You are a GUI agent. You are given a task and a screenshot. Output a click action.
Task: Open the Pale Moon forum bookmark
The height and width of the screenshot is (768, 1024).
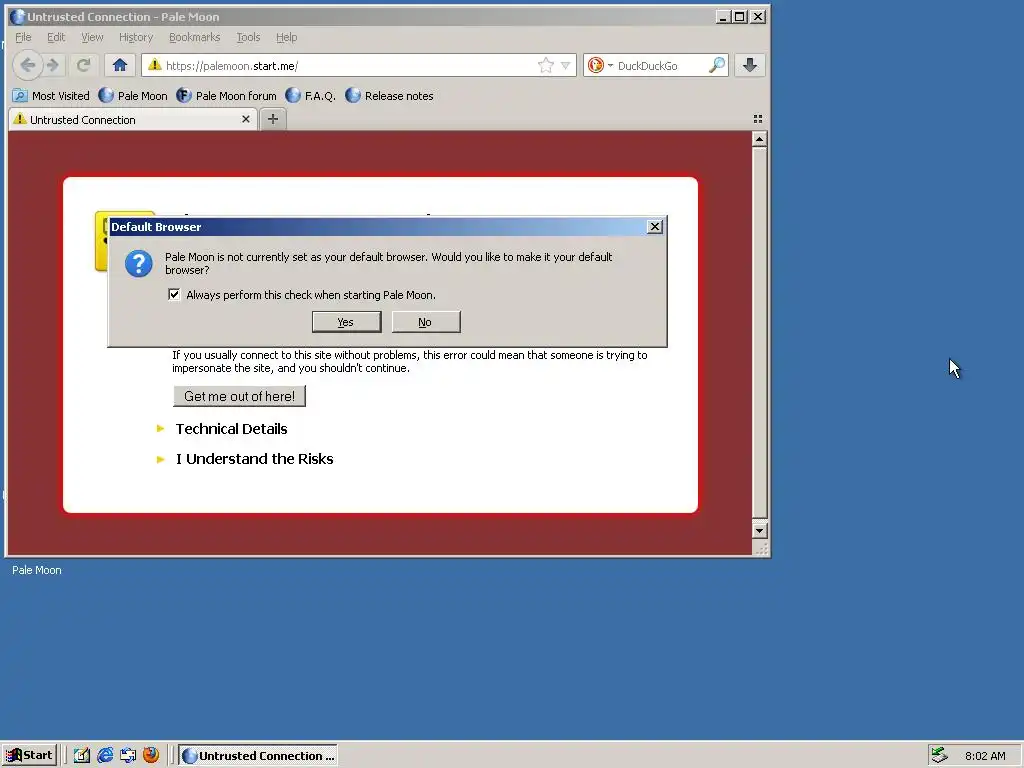point(227,96)
